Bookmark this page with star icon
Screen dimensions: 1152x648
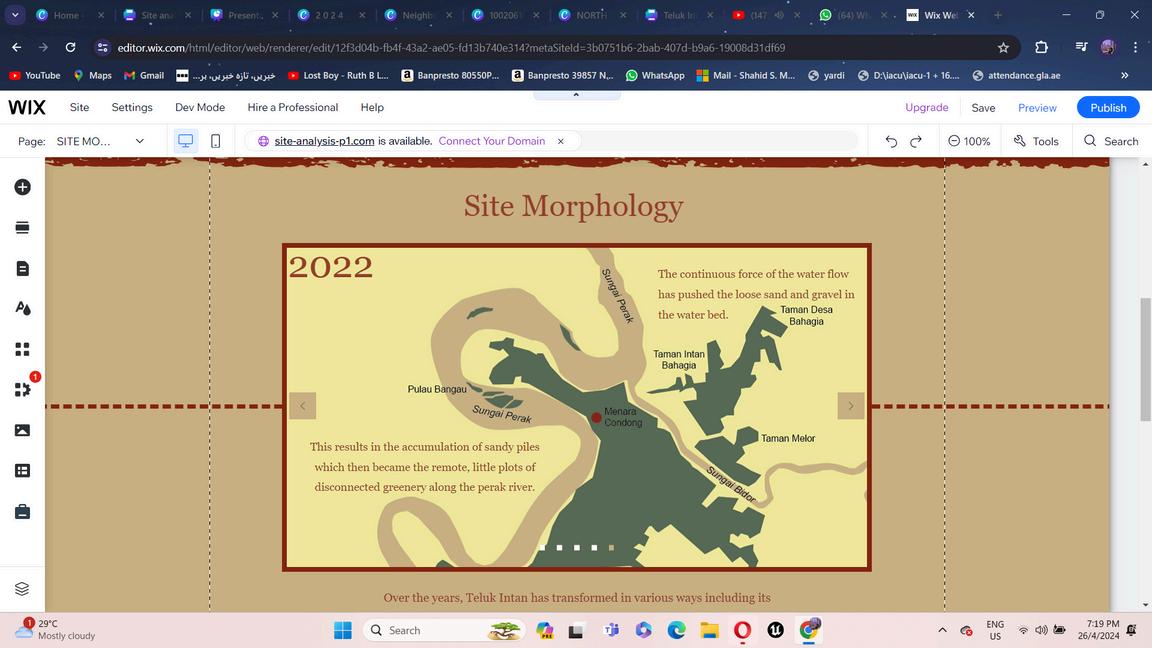[x=1004, y=48]
